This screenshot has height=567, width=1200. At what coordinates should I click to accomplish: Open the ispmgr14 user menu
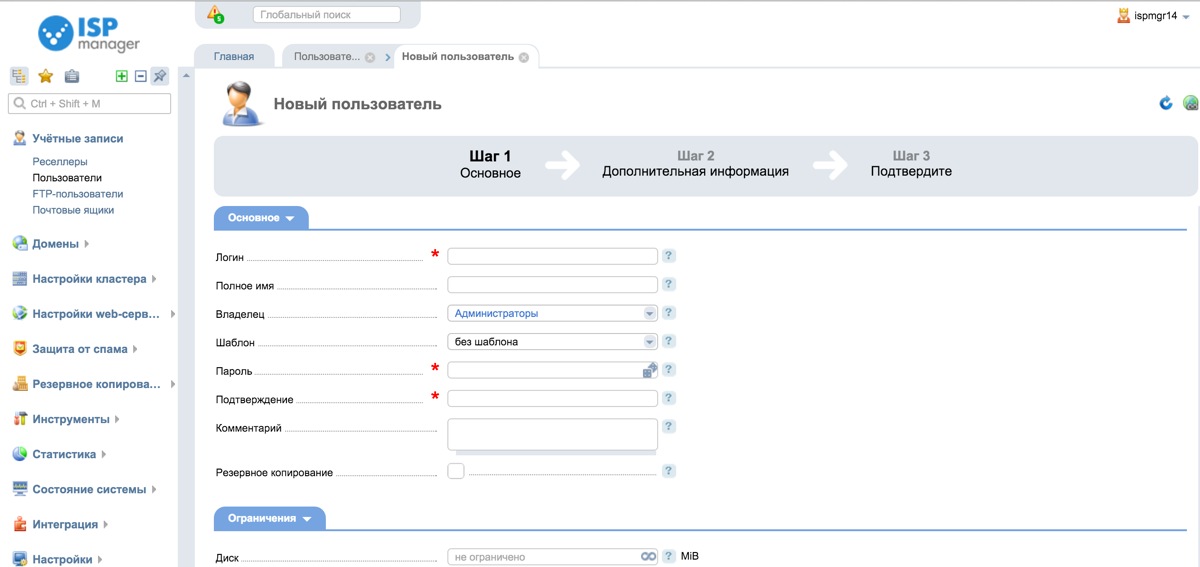click(x=1154, y=16)
